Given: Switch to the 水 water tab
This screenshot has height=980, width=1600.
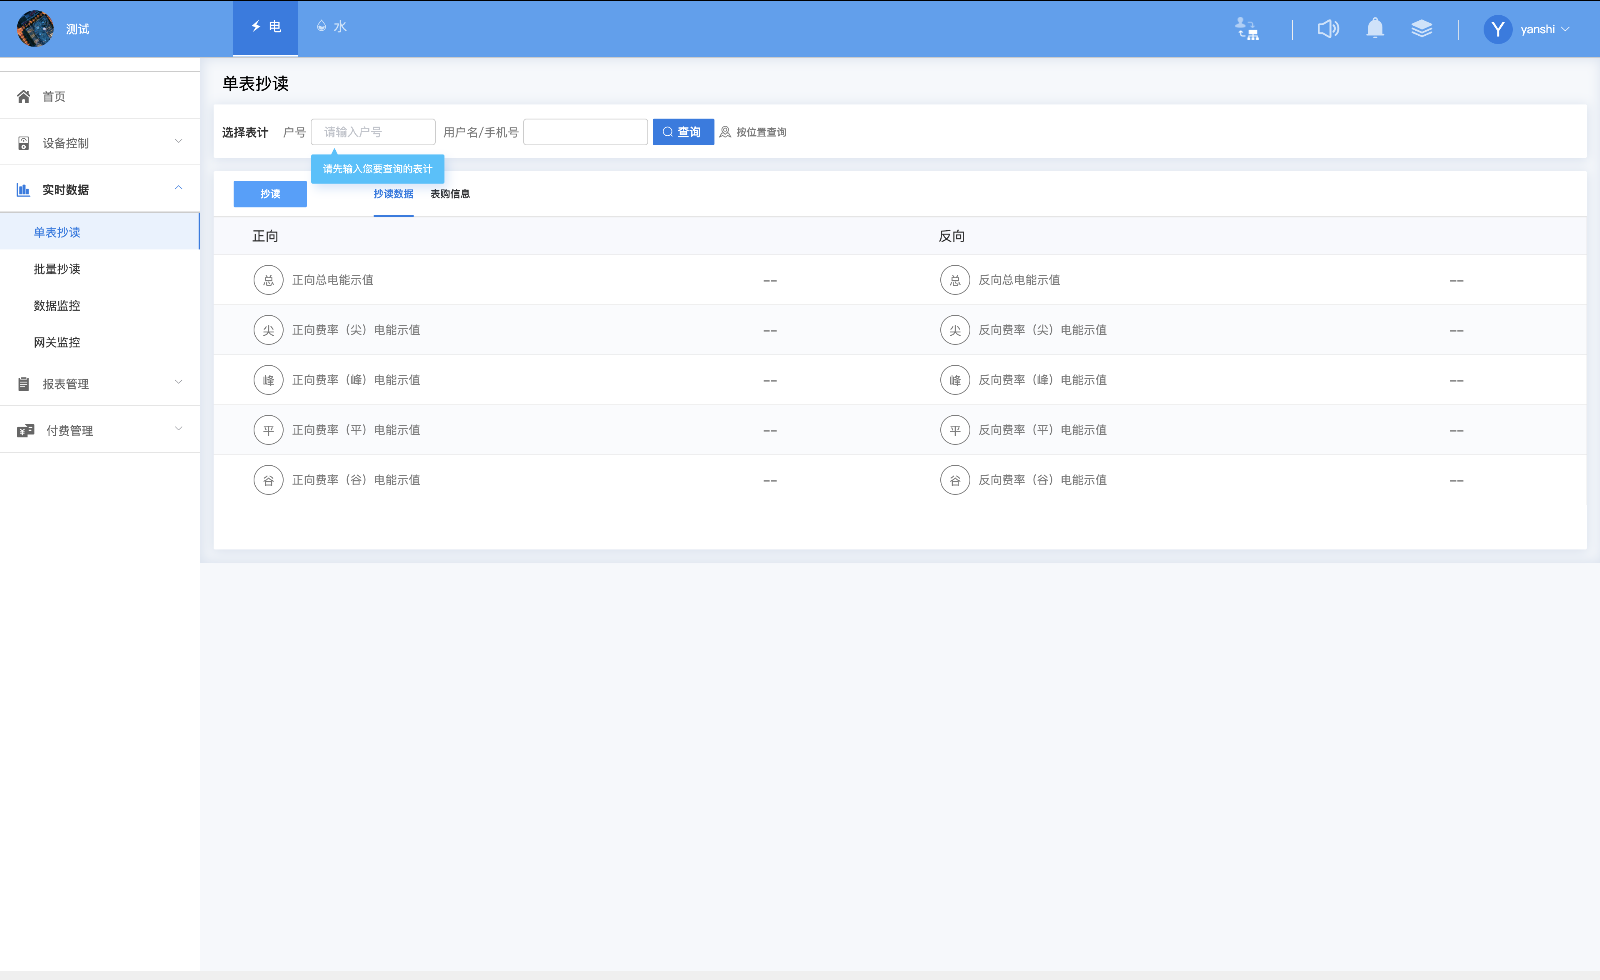Looking at the screenshot, I should tap(332, 27).
